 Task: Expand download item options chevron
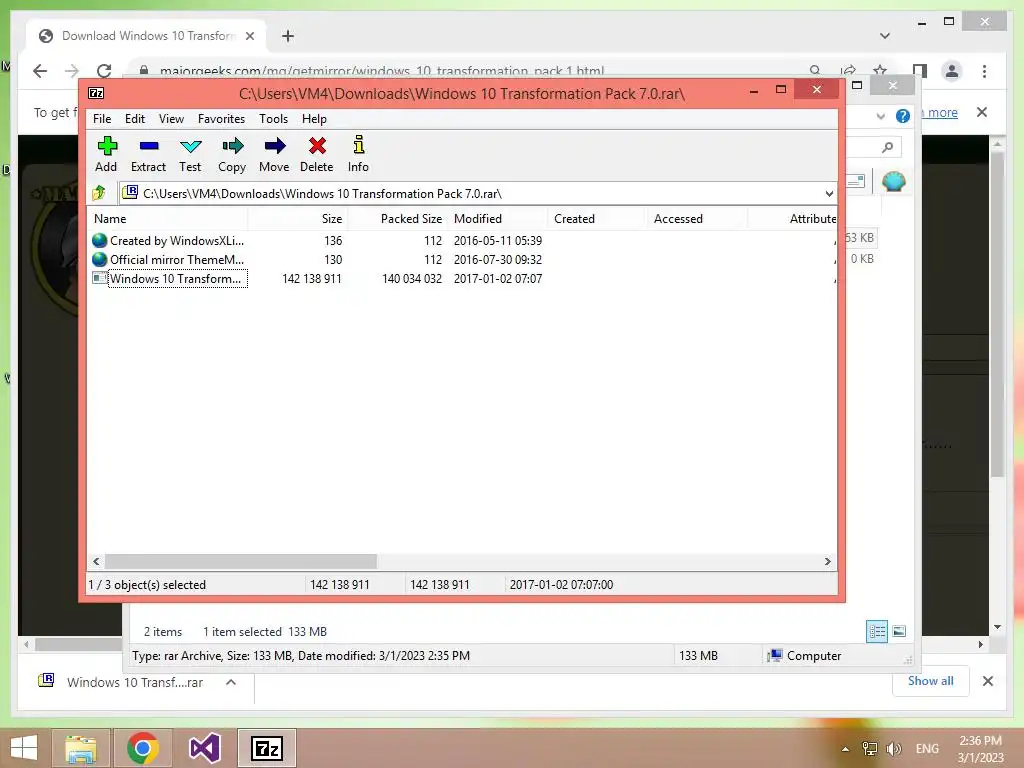coord(231,682)
